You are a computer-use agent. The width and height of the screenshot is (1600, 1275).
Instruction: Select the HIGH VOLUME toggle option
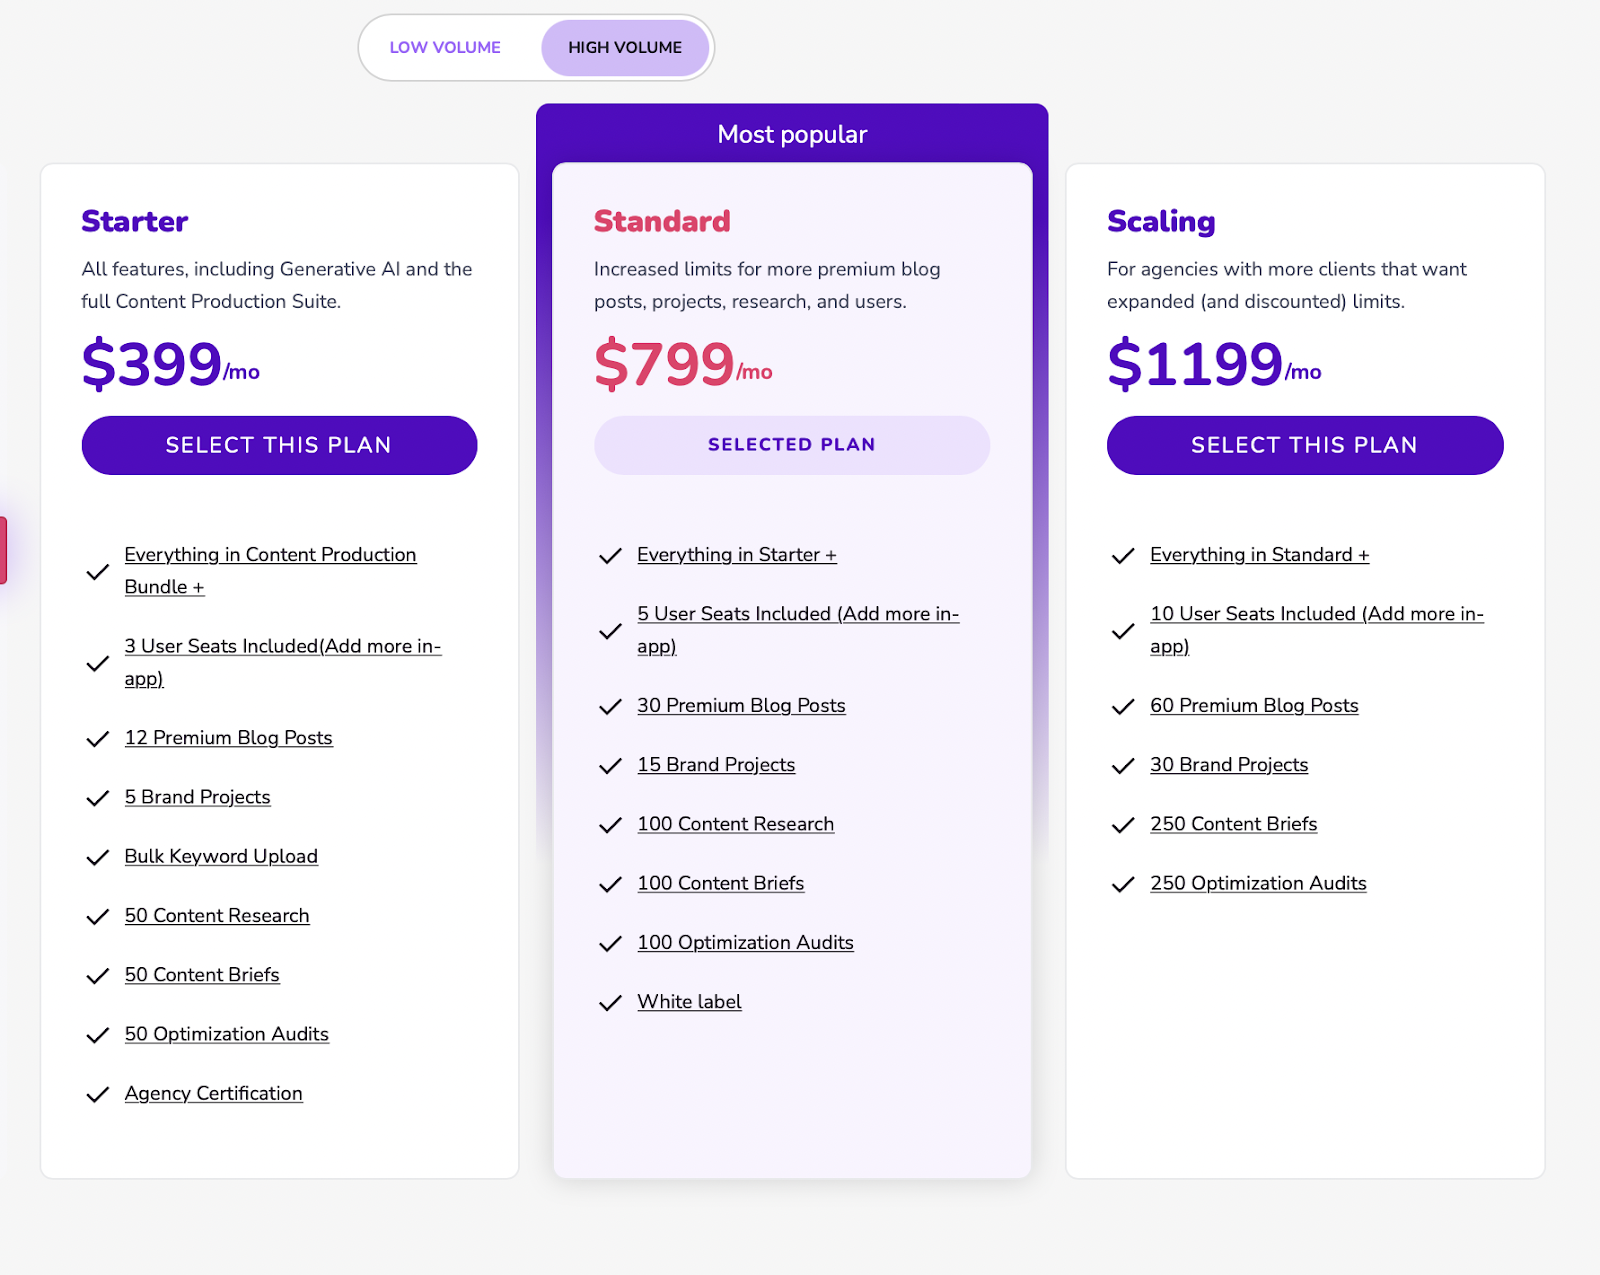[x=625, y=47]
